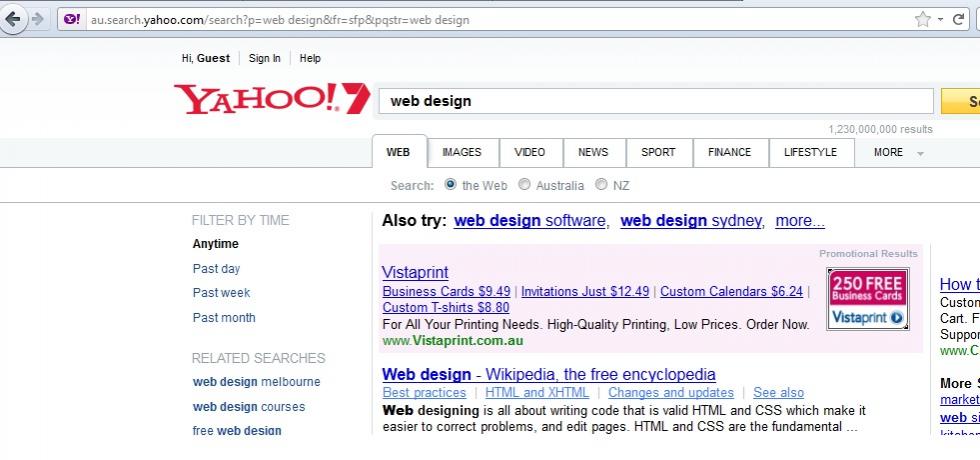Open 'Invitations Just $12.49' link

[x=585, y=291]
